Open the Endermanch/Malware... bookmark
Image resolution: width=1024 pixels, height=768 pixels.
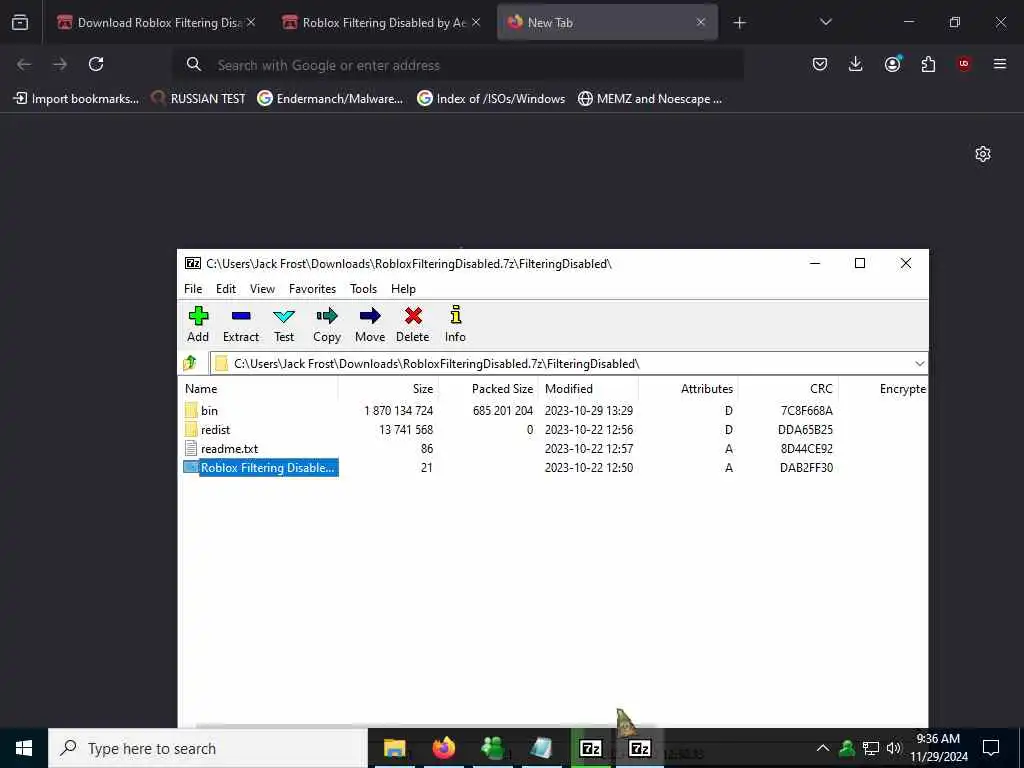330,99
